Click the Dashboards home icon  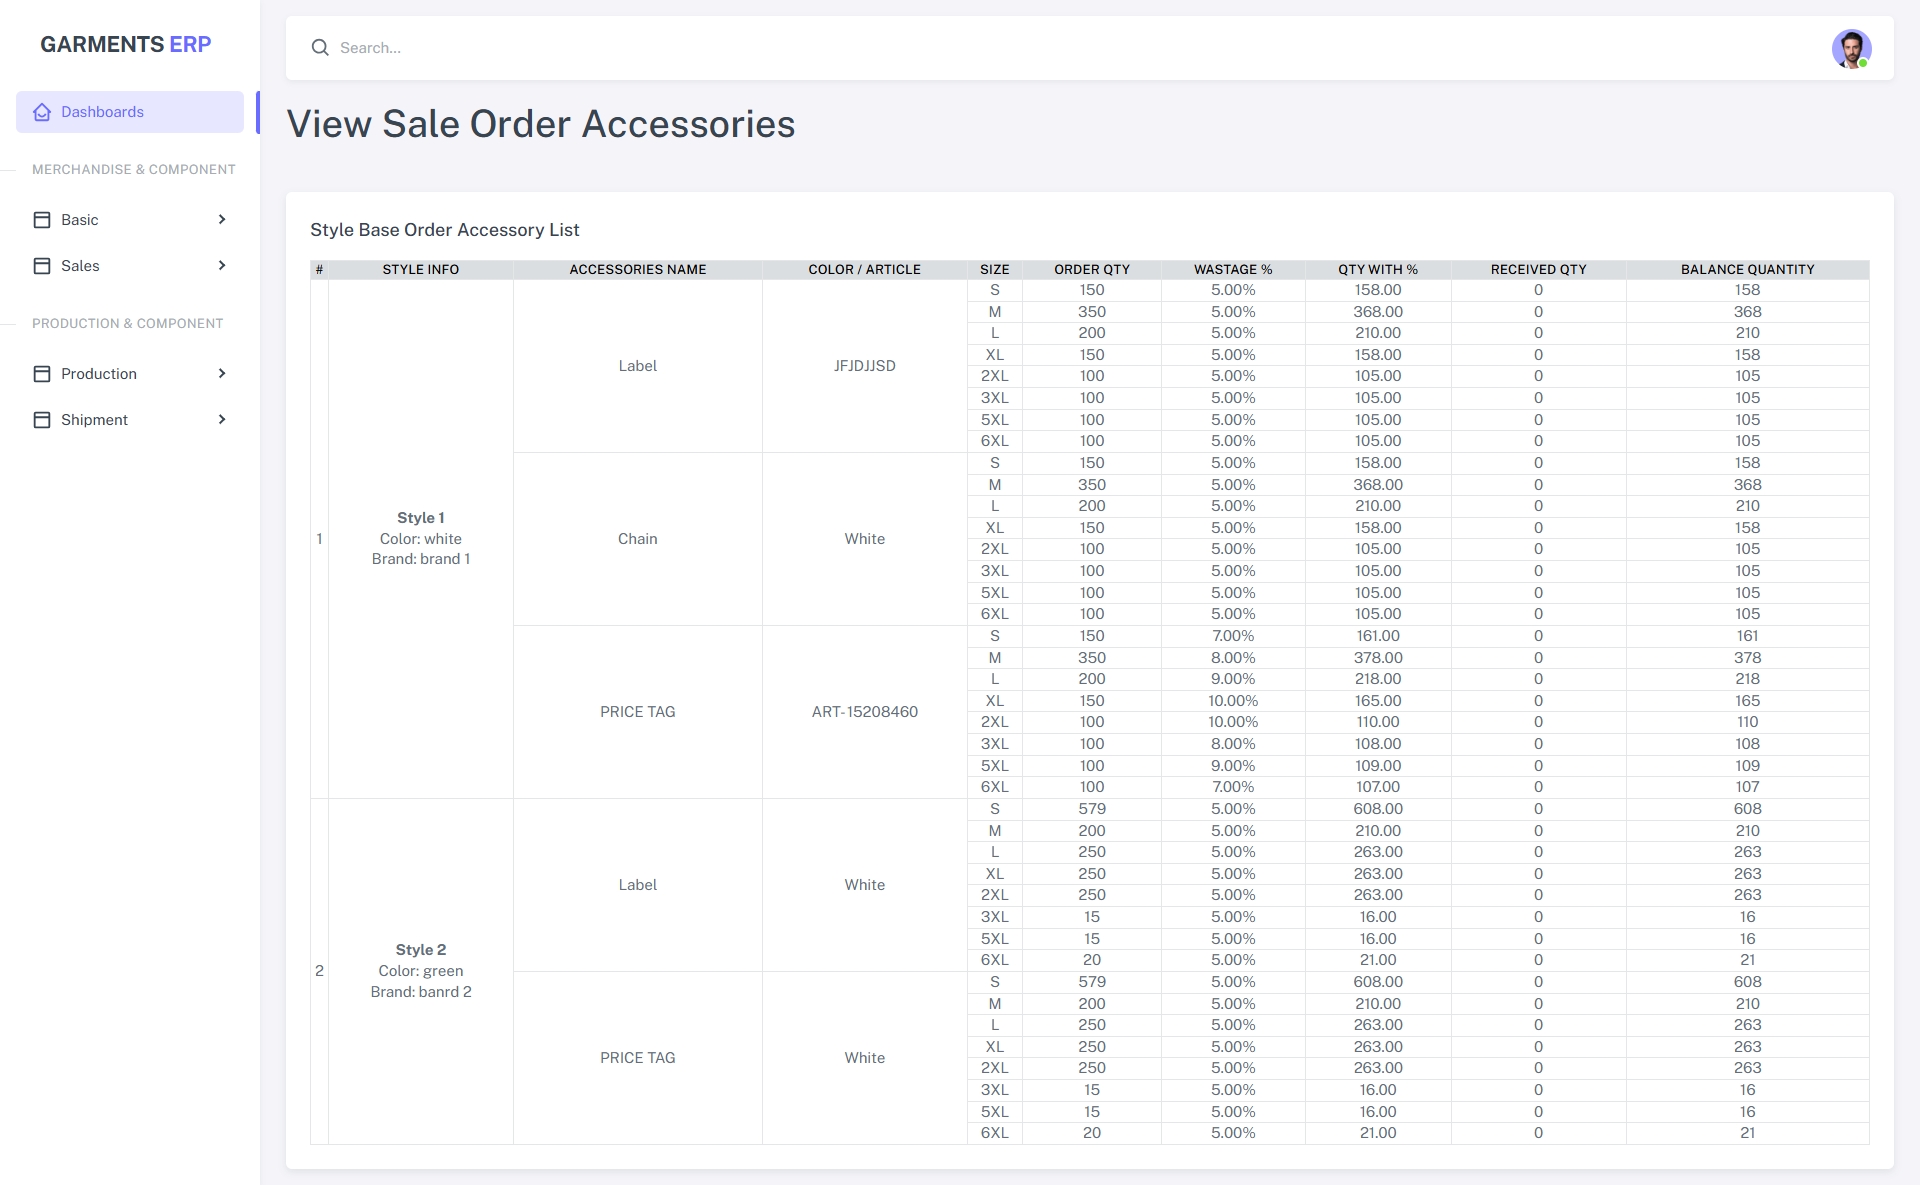coord(42,112)
